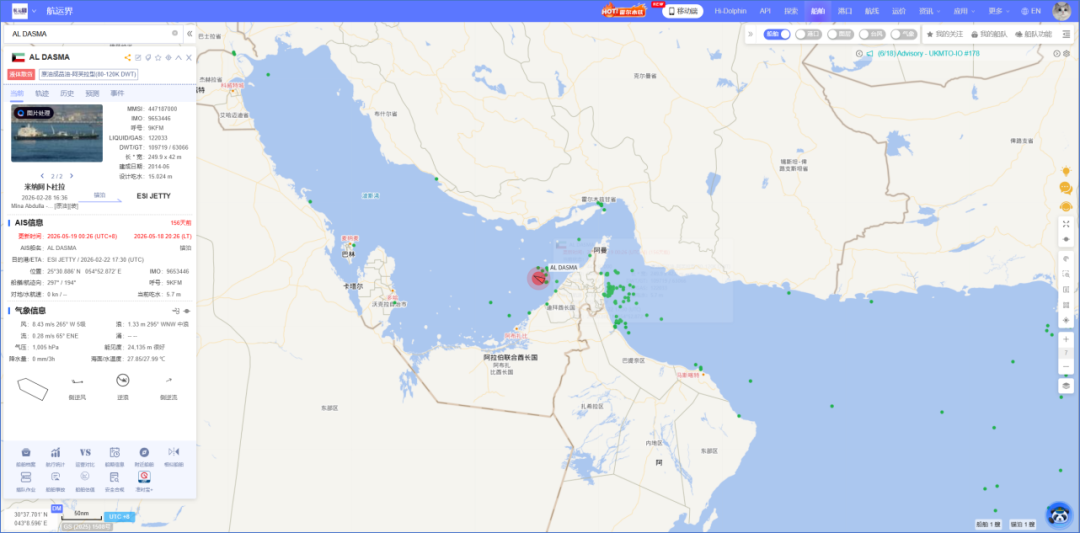1080x533 pixels.
Task: Toggle fullscreen map view icon
Action: pyautogui.click(x=1066, y=224)
